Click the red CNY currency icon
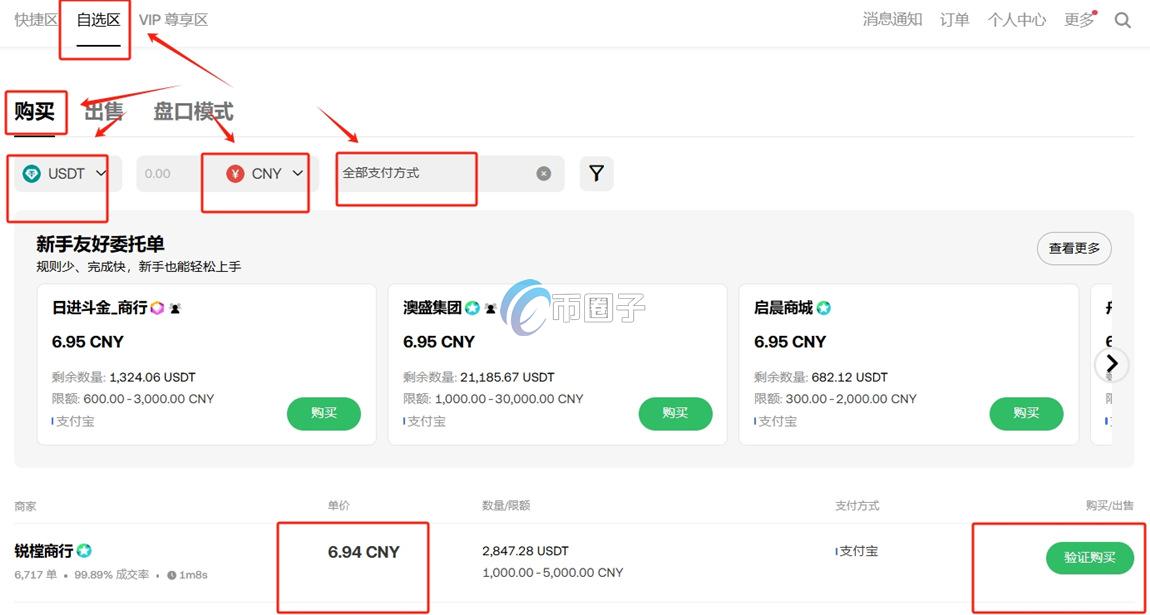Screen dimensions: 1150x615 tap(235, 173)
